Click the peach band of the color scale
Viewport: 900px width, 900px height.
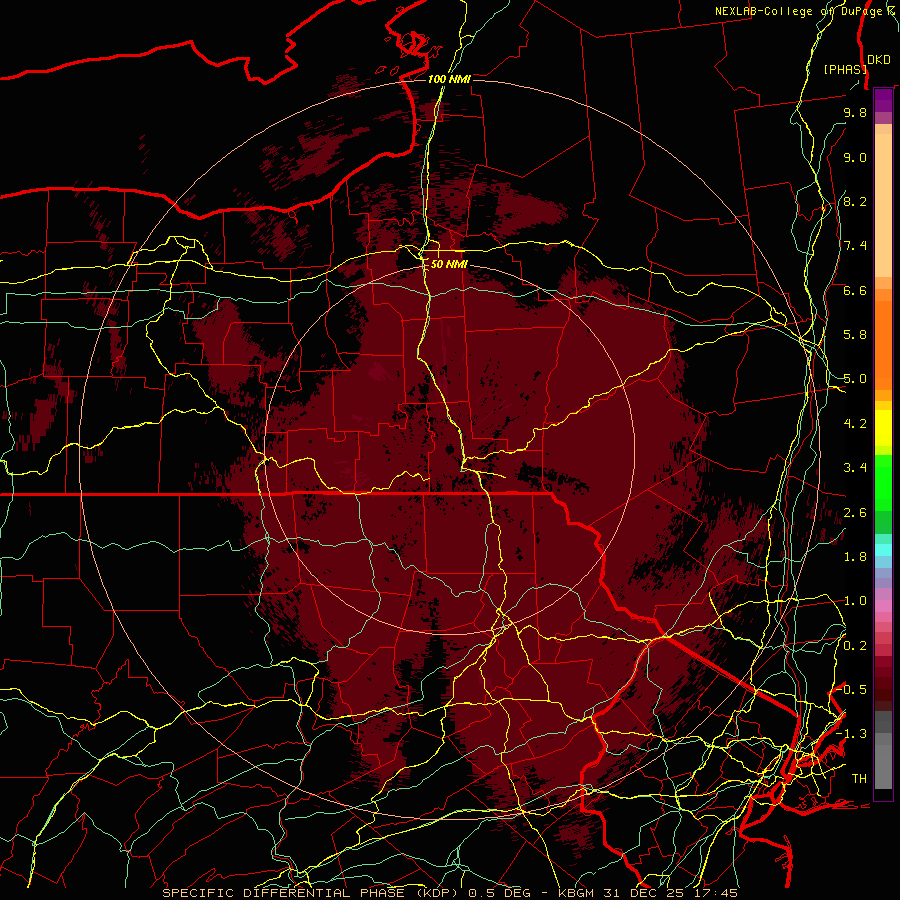tap(883, 201)
